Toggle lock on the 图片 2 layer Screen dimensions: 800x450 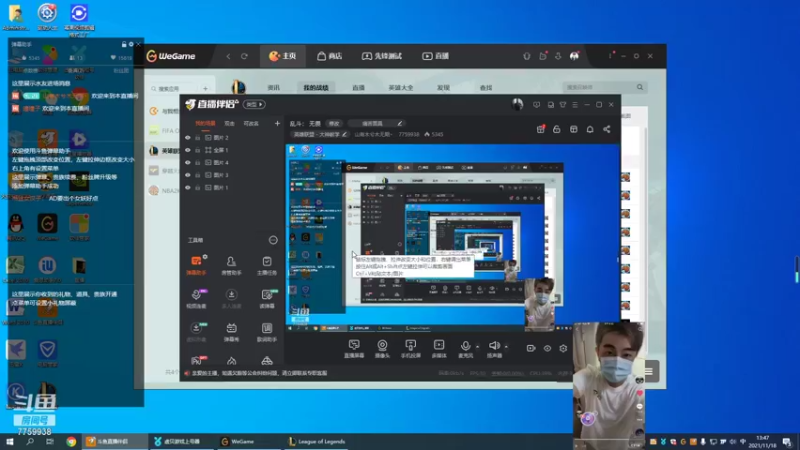point(197,138)
